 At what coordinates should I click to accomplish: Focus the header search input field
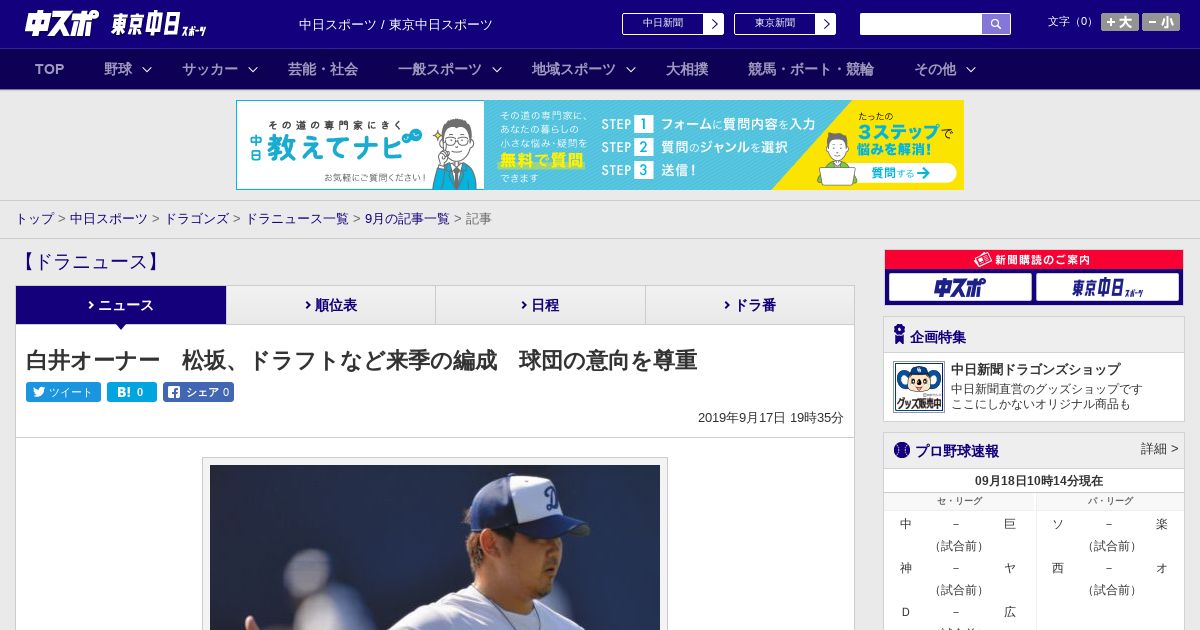[921, 24]
